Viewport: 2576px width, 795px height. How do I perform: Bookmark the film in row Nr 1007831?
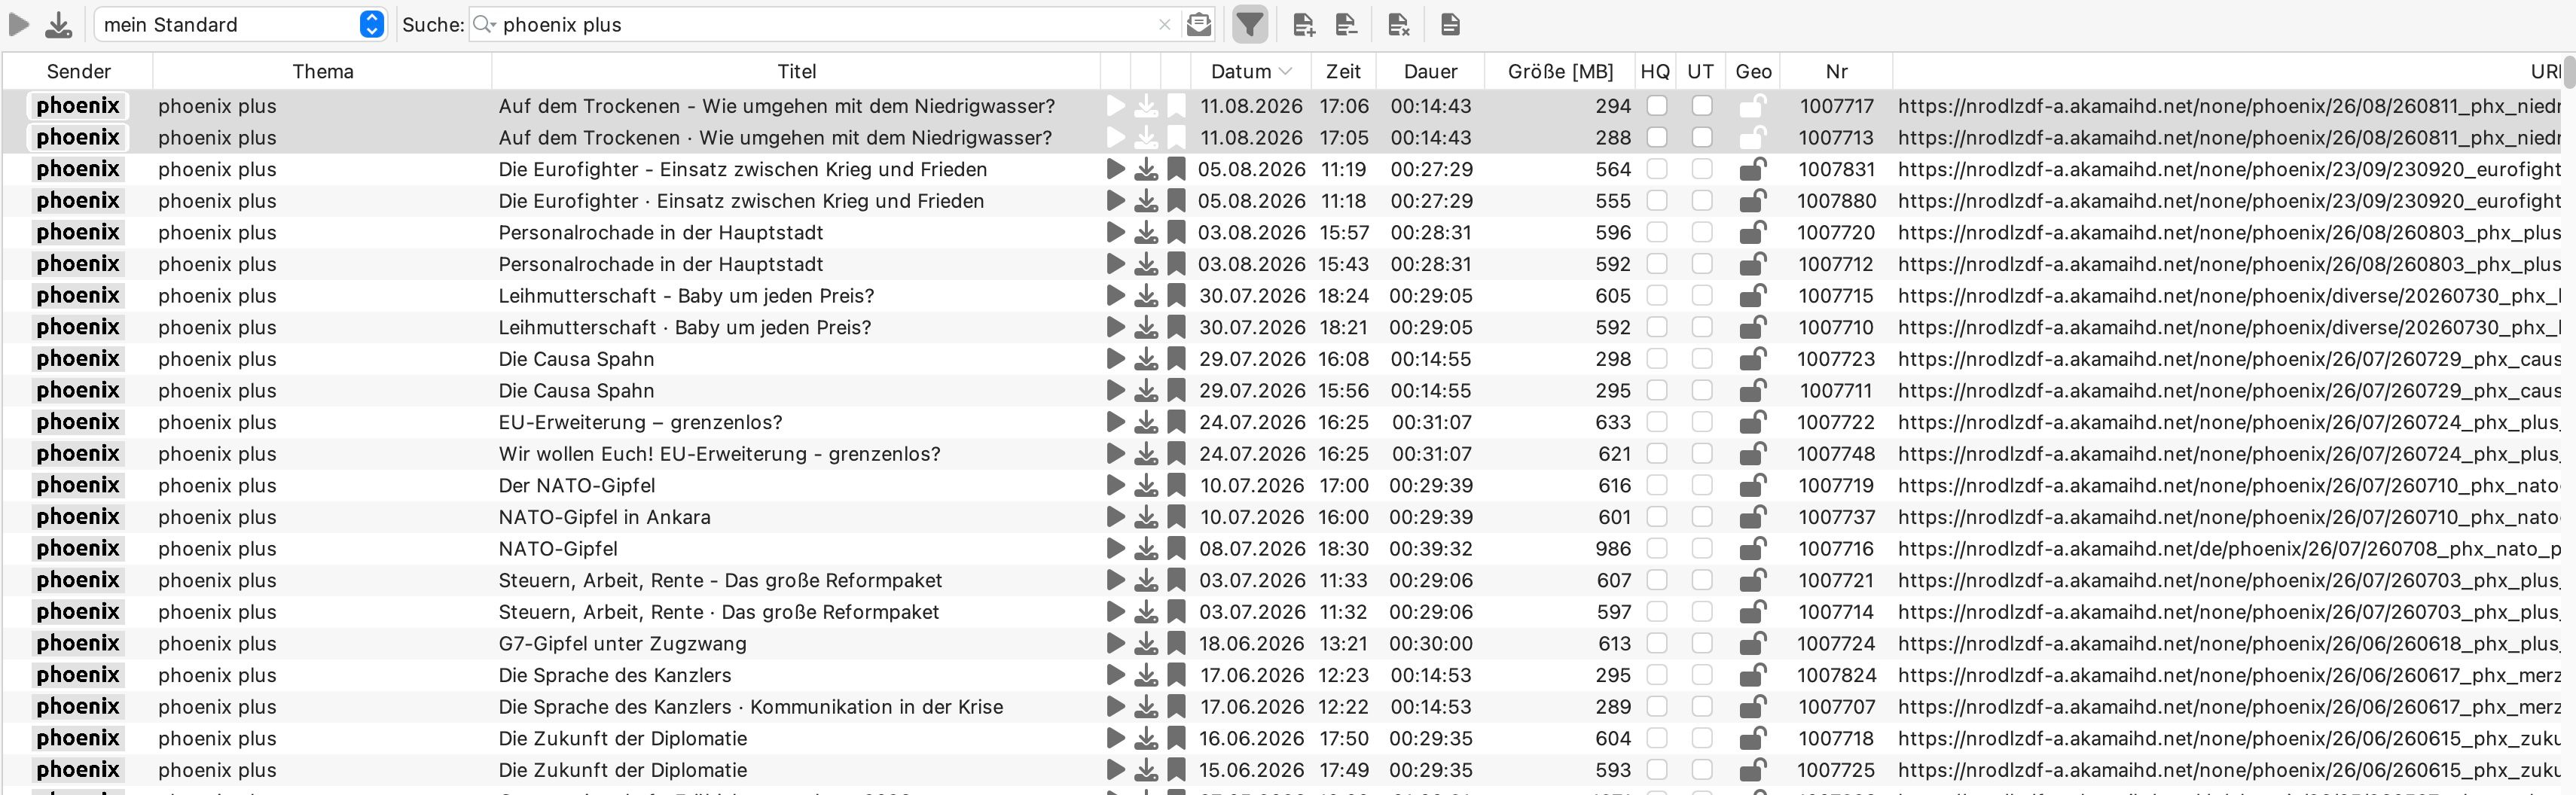click(x=1176, y=169)
